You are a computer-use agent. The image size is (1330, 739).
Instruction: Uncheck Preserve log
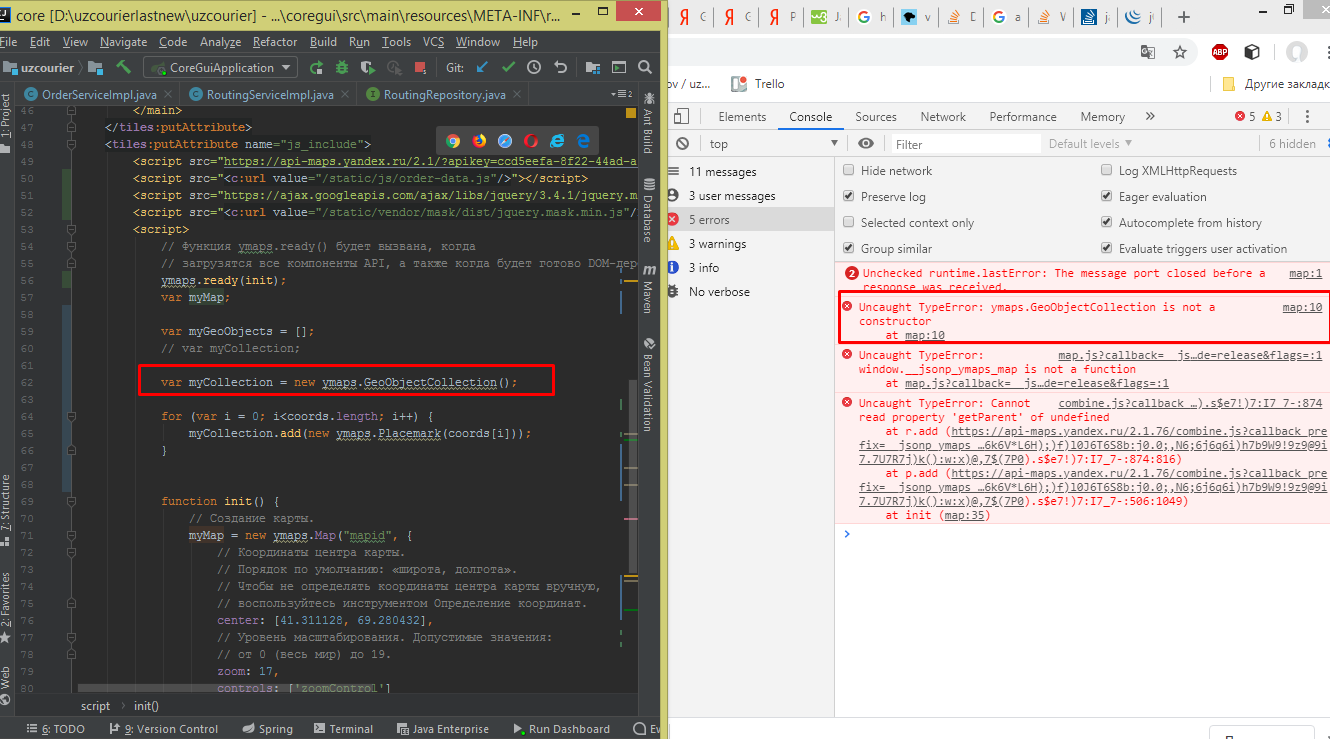(849, 197)
